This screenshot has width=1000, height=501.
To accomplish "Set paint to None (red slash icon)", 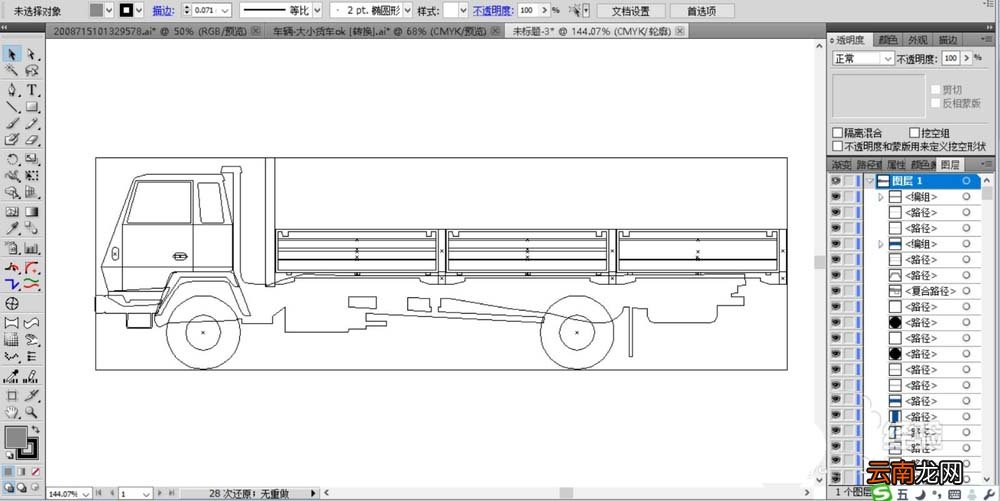I will click(x=35, y=472).
